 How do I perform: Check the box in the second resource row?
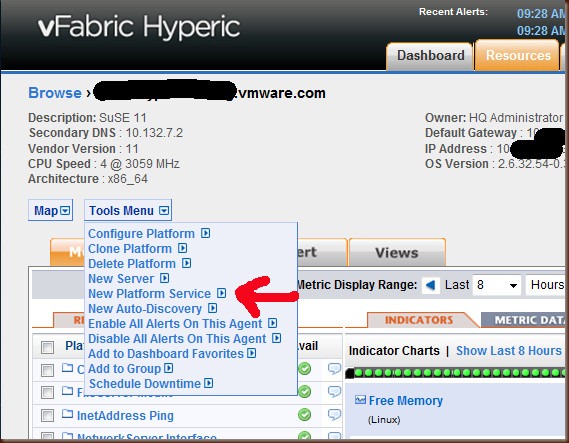(x=47, y=392)
